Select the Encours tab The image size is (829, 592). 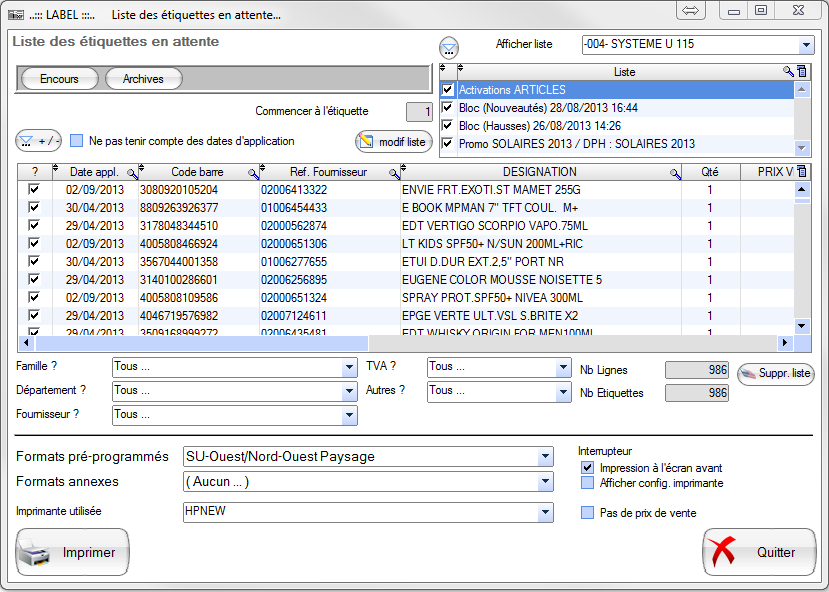[59, 79]
